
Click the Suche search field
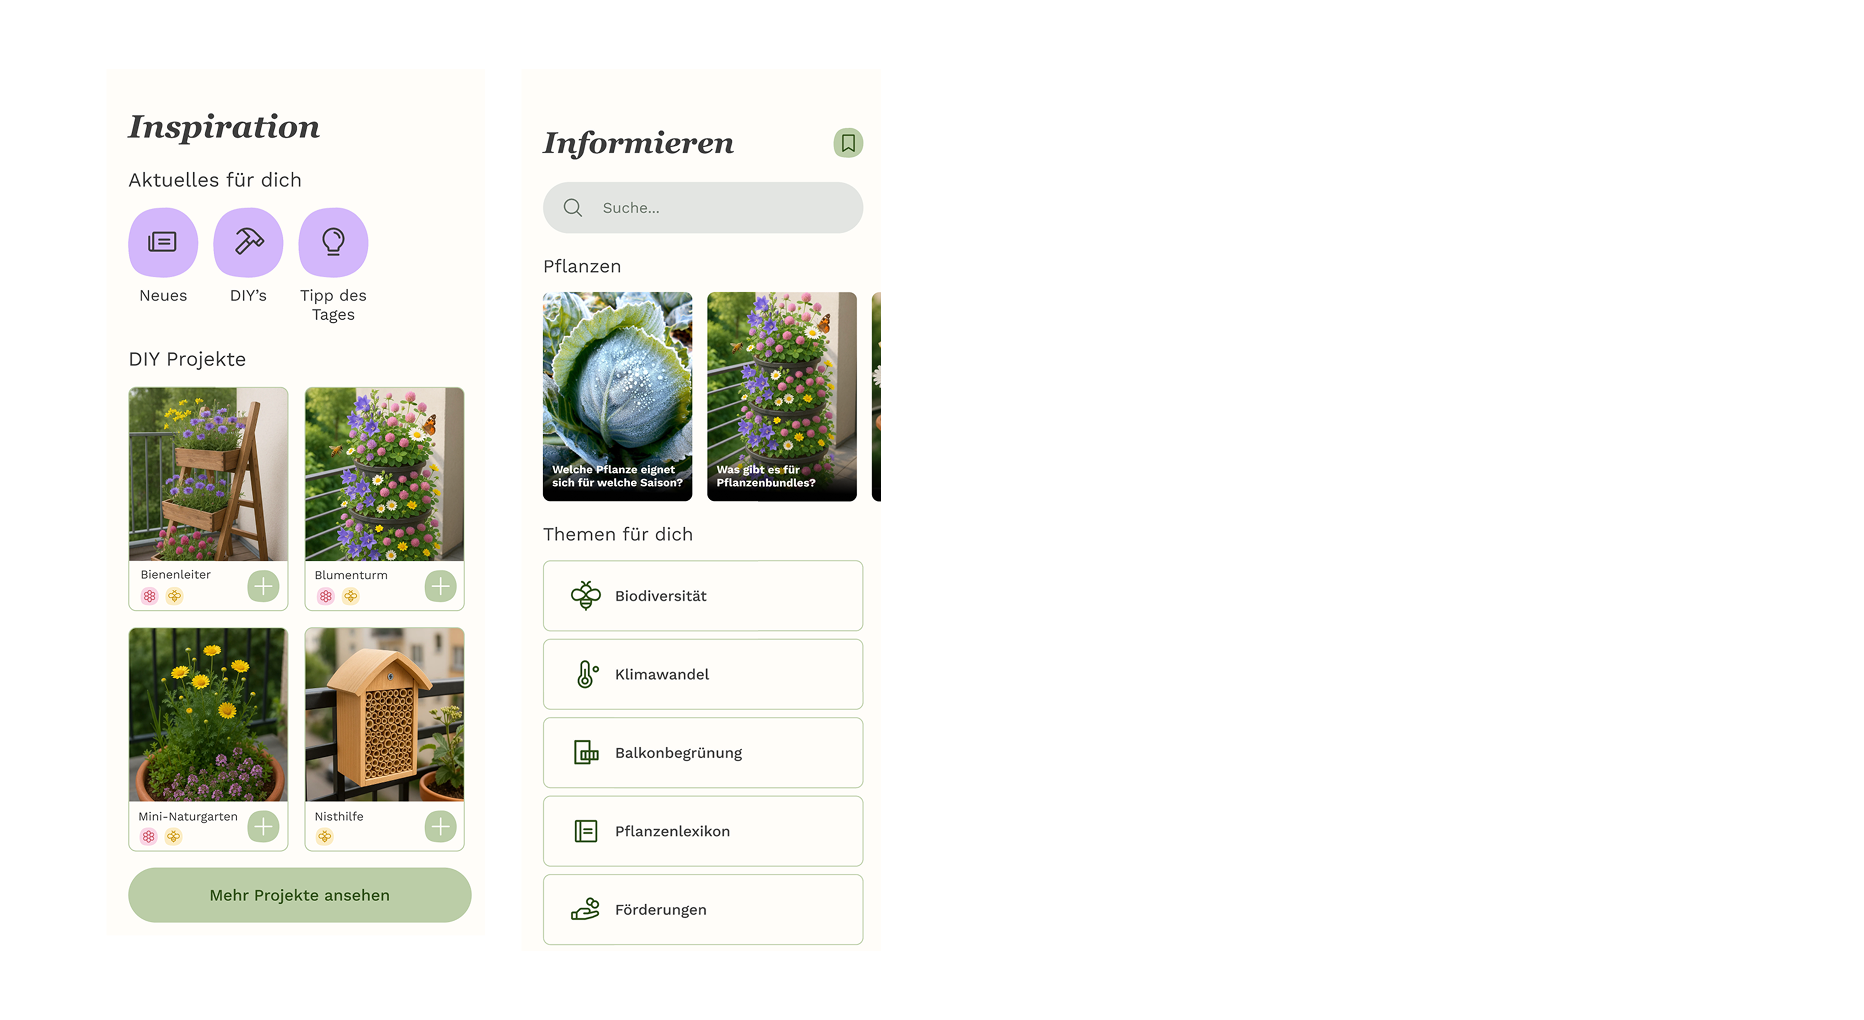point(703,208)
